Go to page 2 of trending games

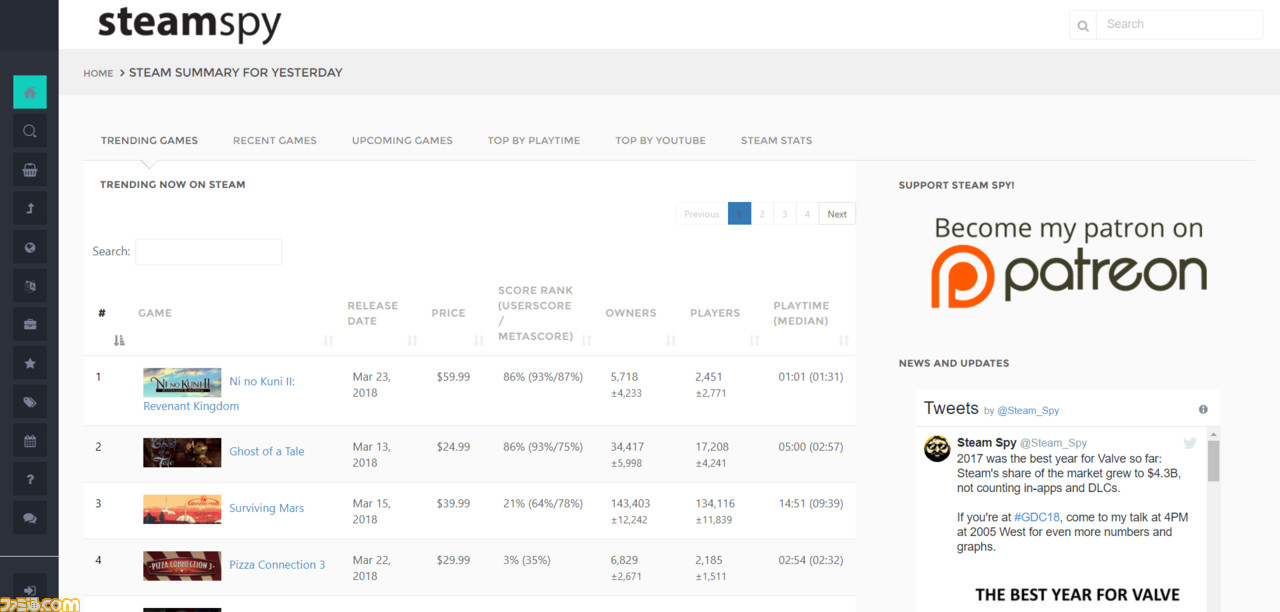point(762,214)
